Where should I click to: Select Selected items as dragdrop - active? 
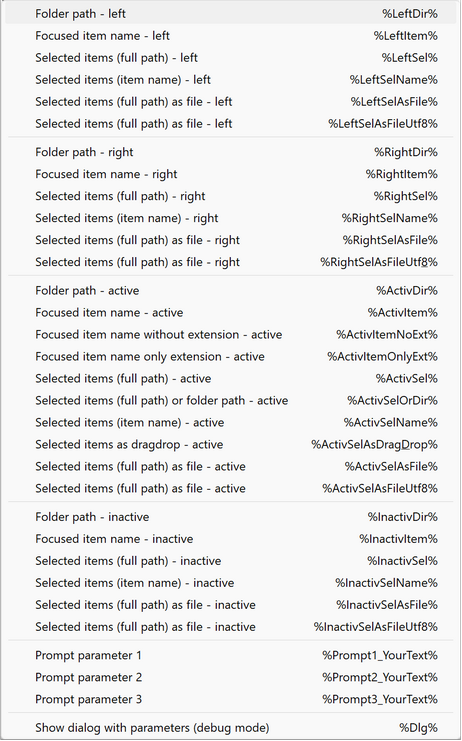tap(231, 445)
